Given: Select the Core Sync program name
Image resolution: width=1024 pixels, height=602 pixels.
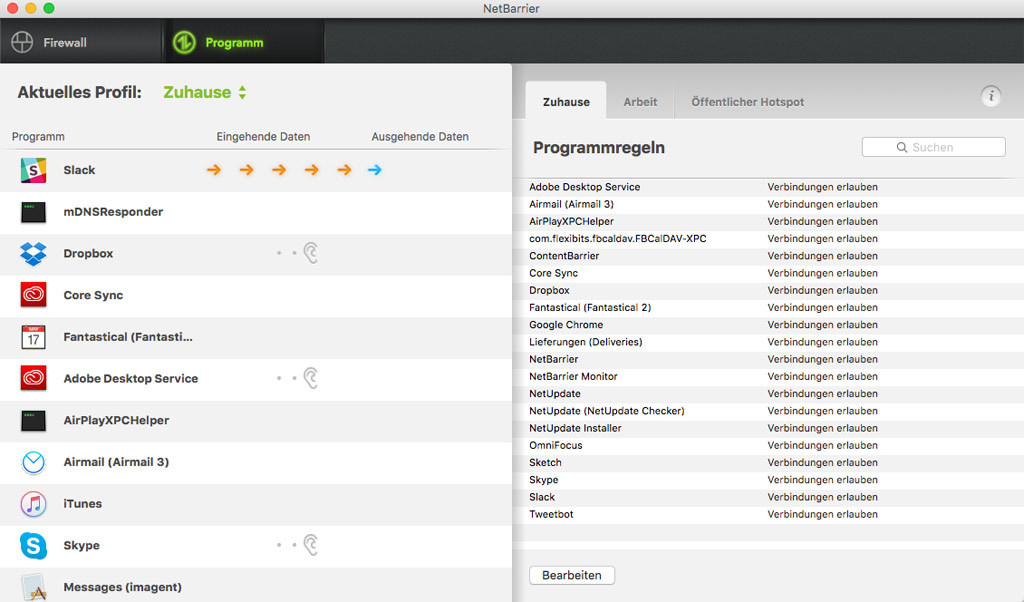Looking at the screenshot, I should tap(93, 295).
